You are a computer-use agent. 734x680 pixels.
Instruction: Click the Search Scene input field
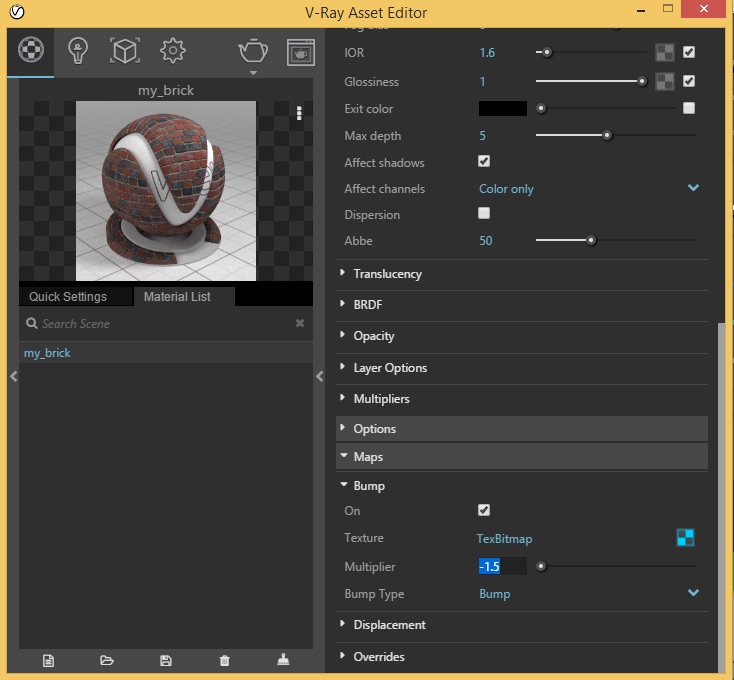tap(160, 324)
